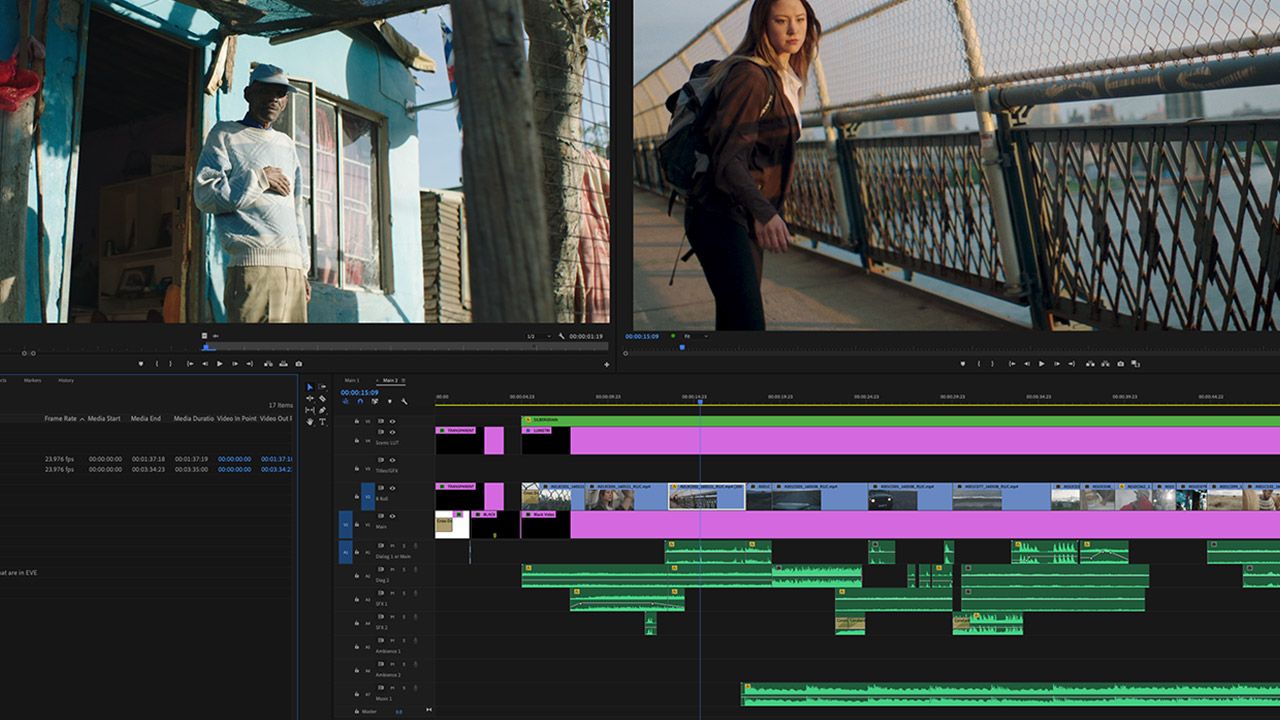Image resolution: width=1280 pixels, height=720 pixels.
Task: Mute the Music 1 audio track
Action: pos(392,688)
